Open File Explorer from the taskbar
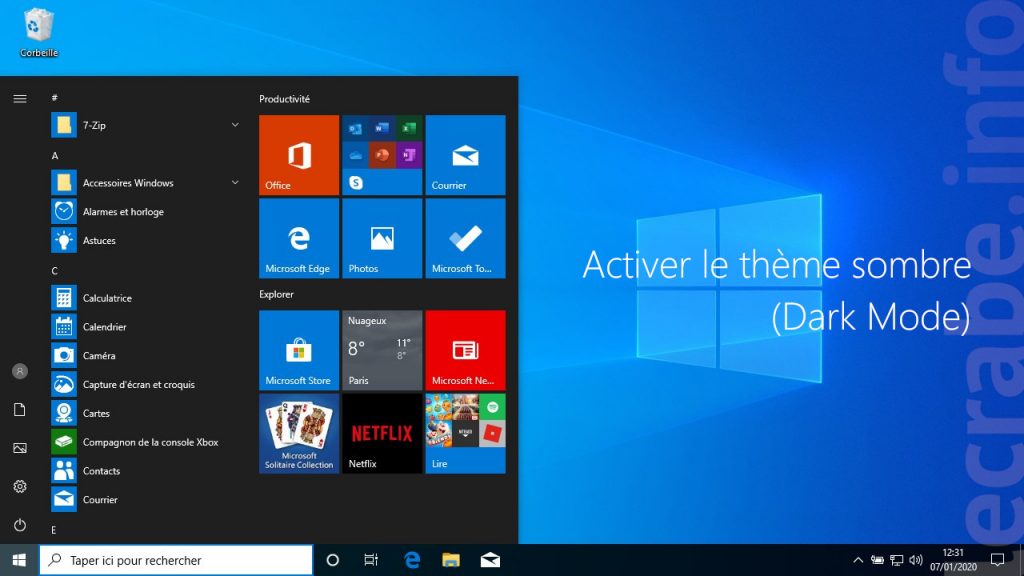This screenshot has width=1024, height=576. tap(450, 560)
